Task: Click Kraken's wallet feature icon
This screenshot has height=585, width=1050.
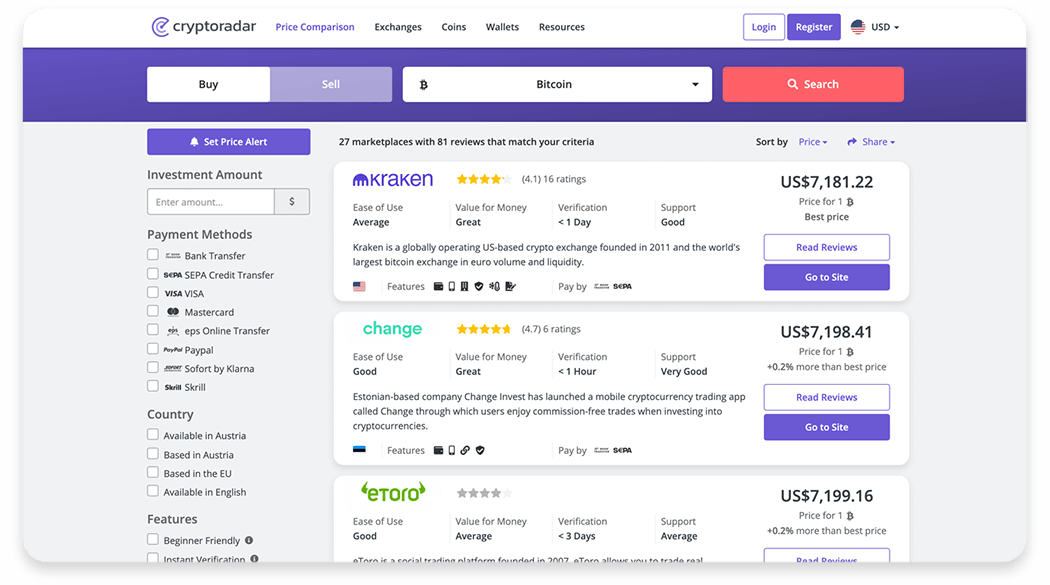Action: (x=439, y=286)
